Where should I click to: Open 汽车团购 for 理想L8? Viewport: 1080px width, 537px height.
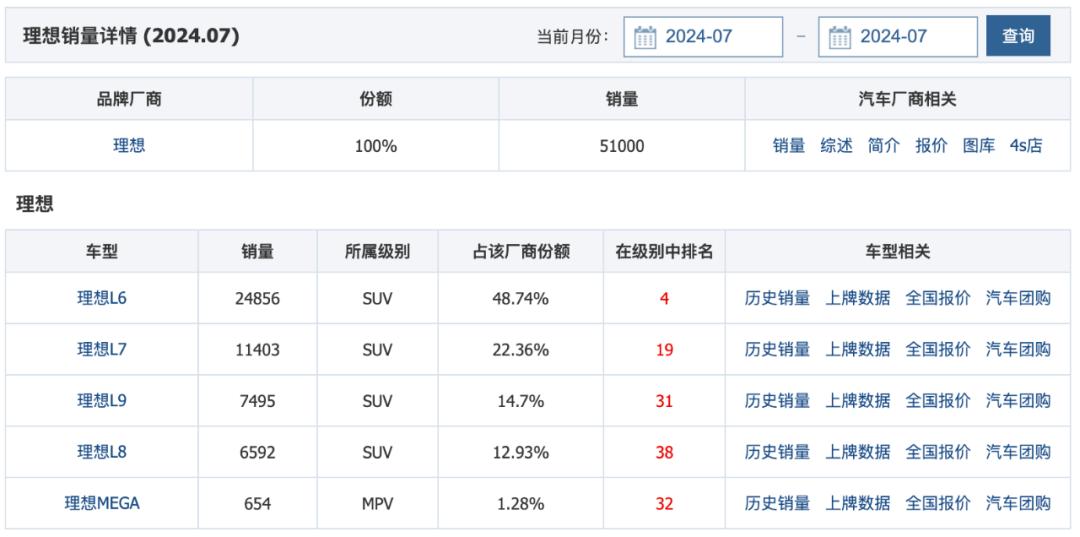coord(1018,452)
